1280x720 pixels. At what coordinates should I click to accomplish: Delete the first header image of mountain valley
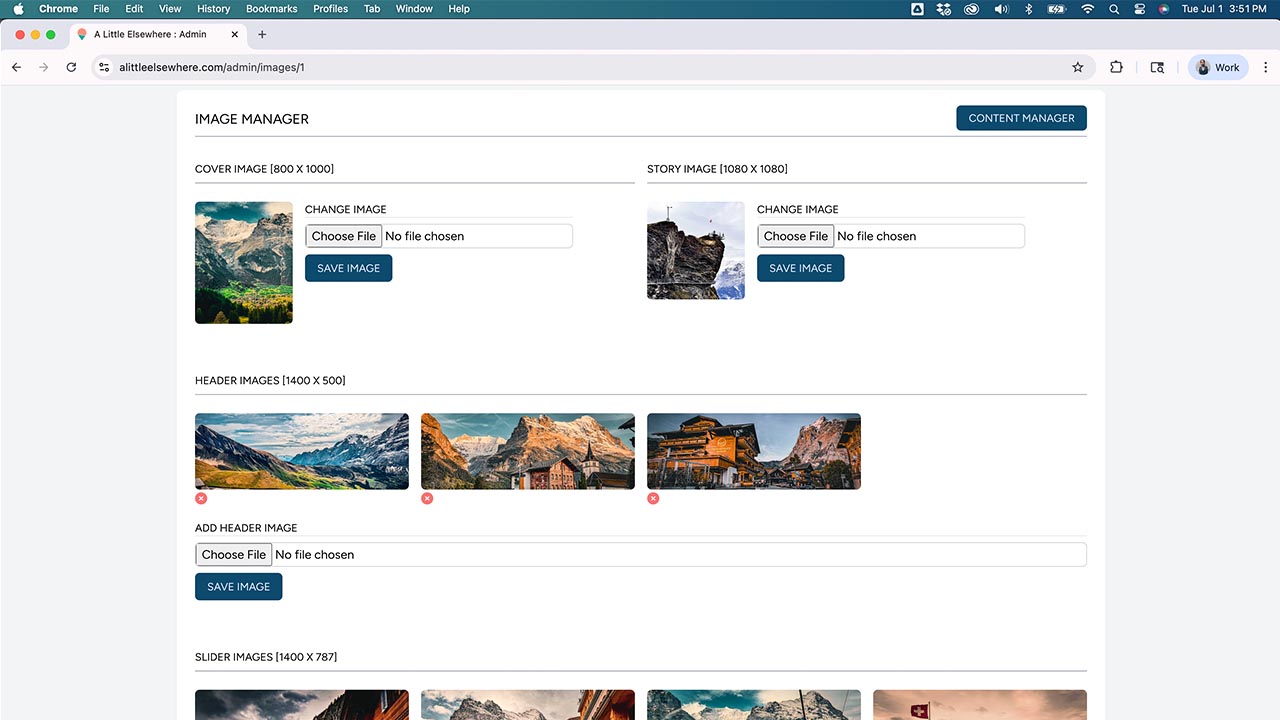tap(201, 498)
